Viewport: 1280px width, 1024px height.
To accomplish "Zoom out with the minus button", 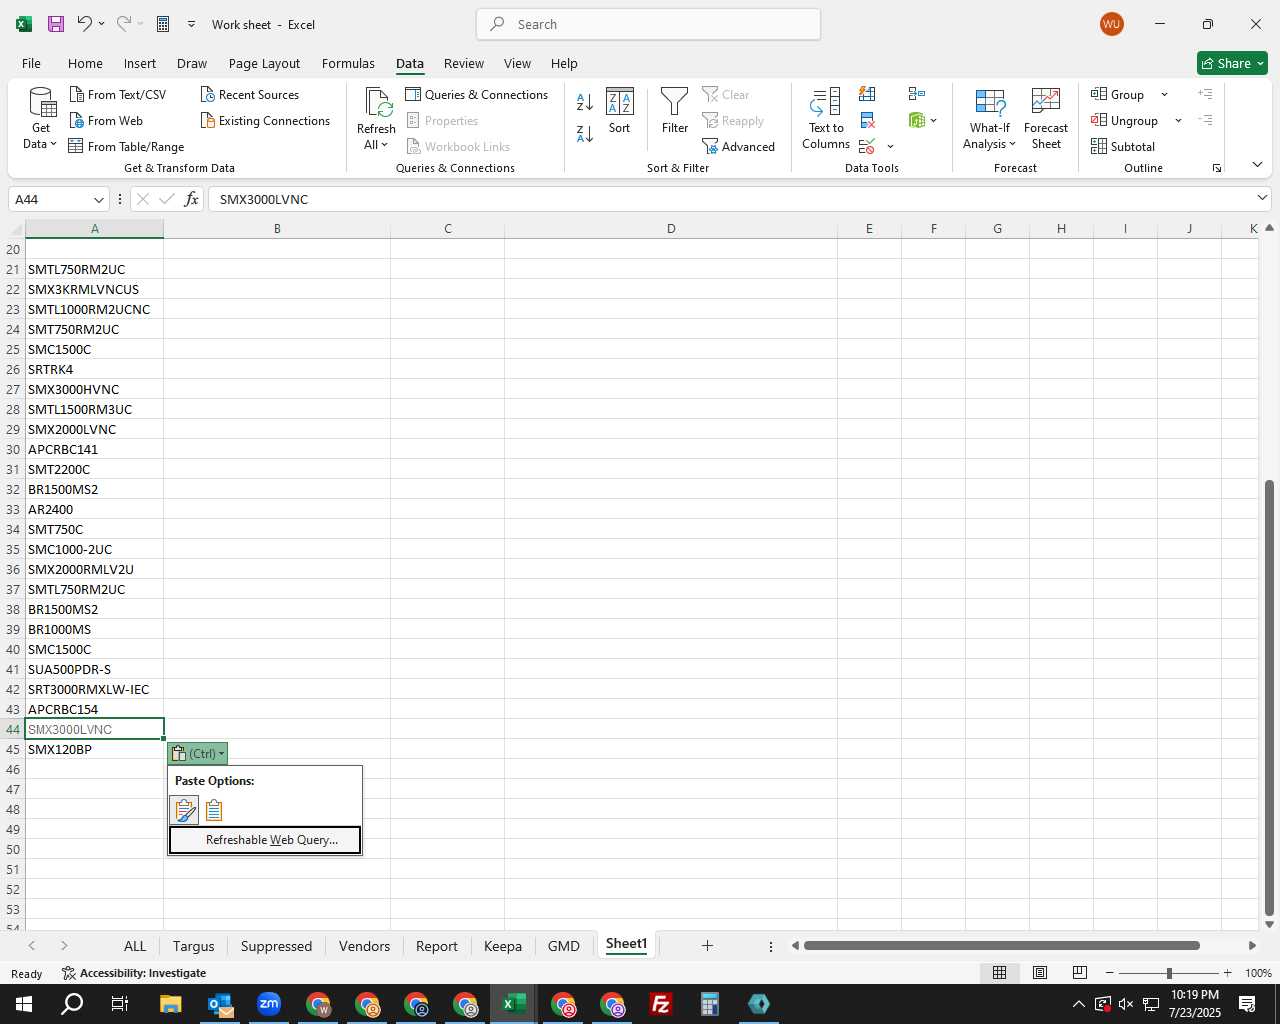I will pyautogui.click(x=1109, y=973).
